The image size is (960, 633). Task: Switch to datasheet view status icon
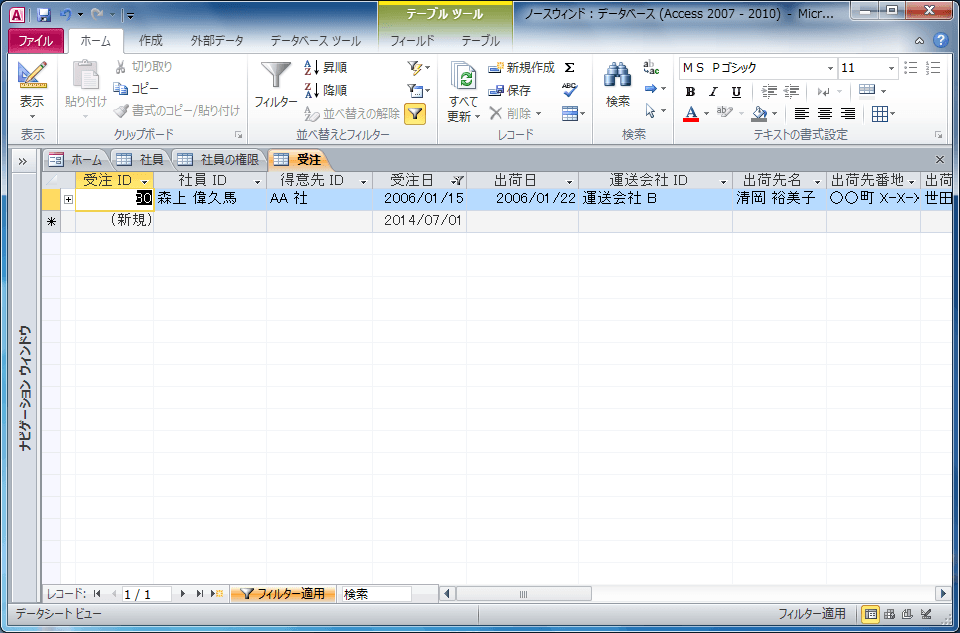871,613
